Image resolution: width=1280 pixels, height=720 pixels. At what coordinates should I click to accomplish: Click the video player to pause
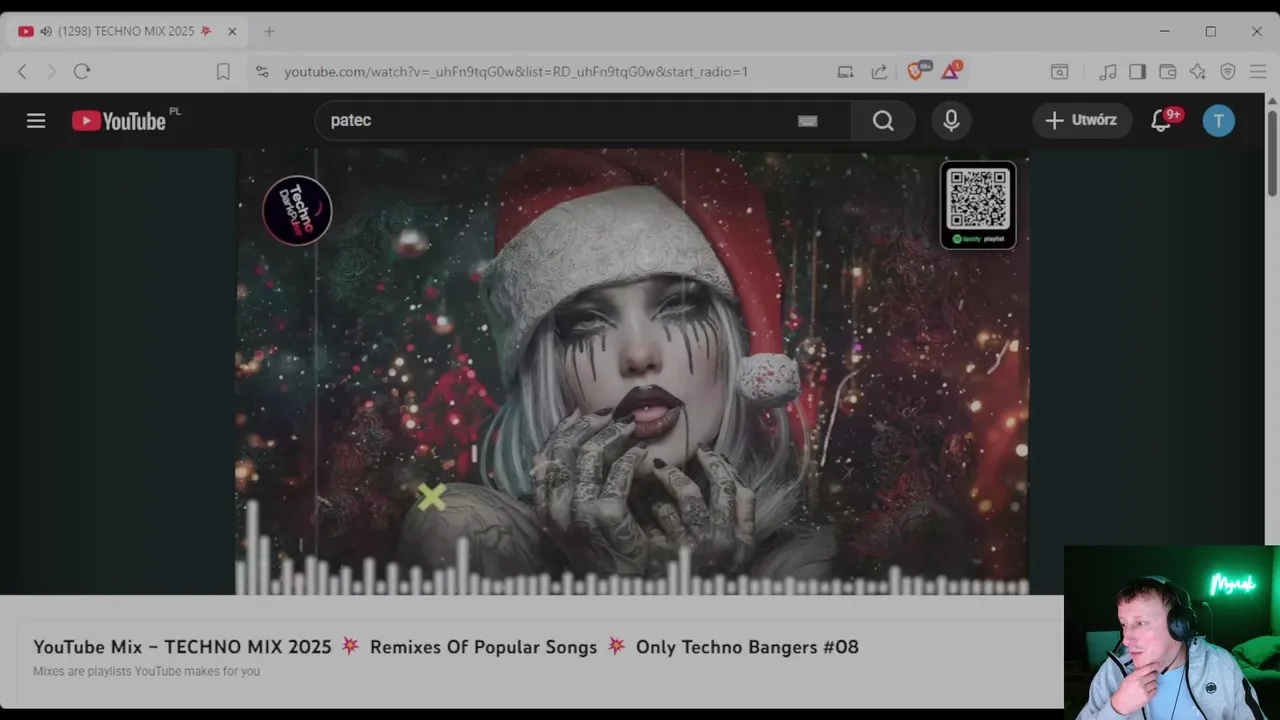point(632,372)
